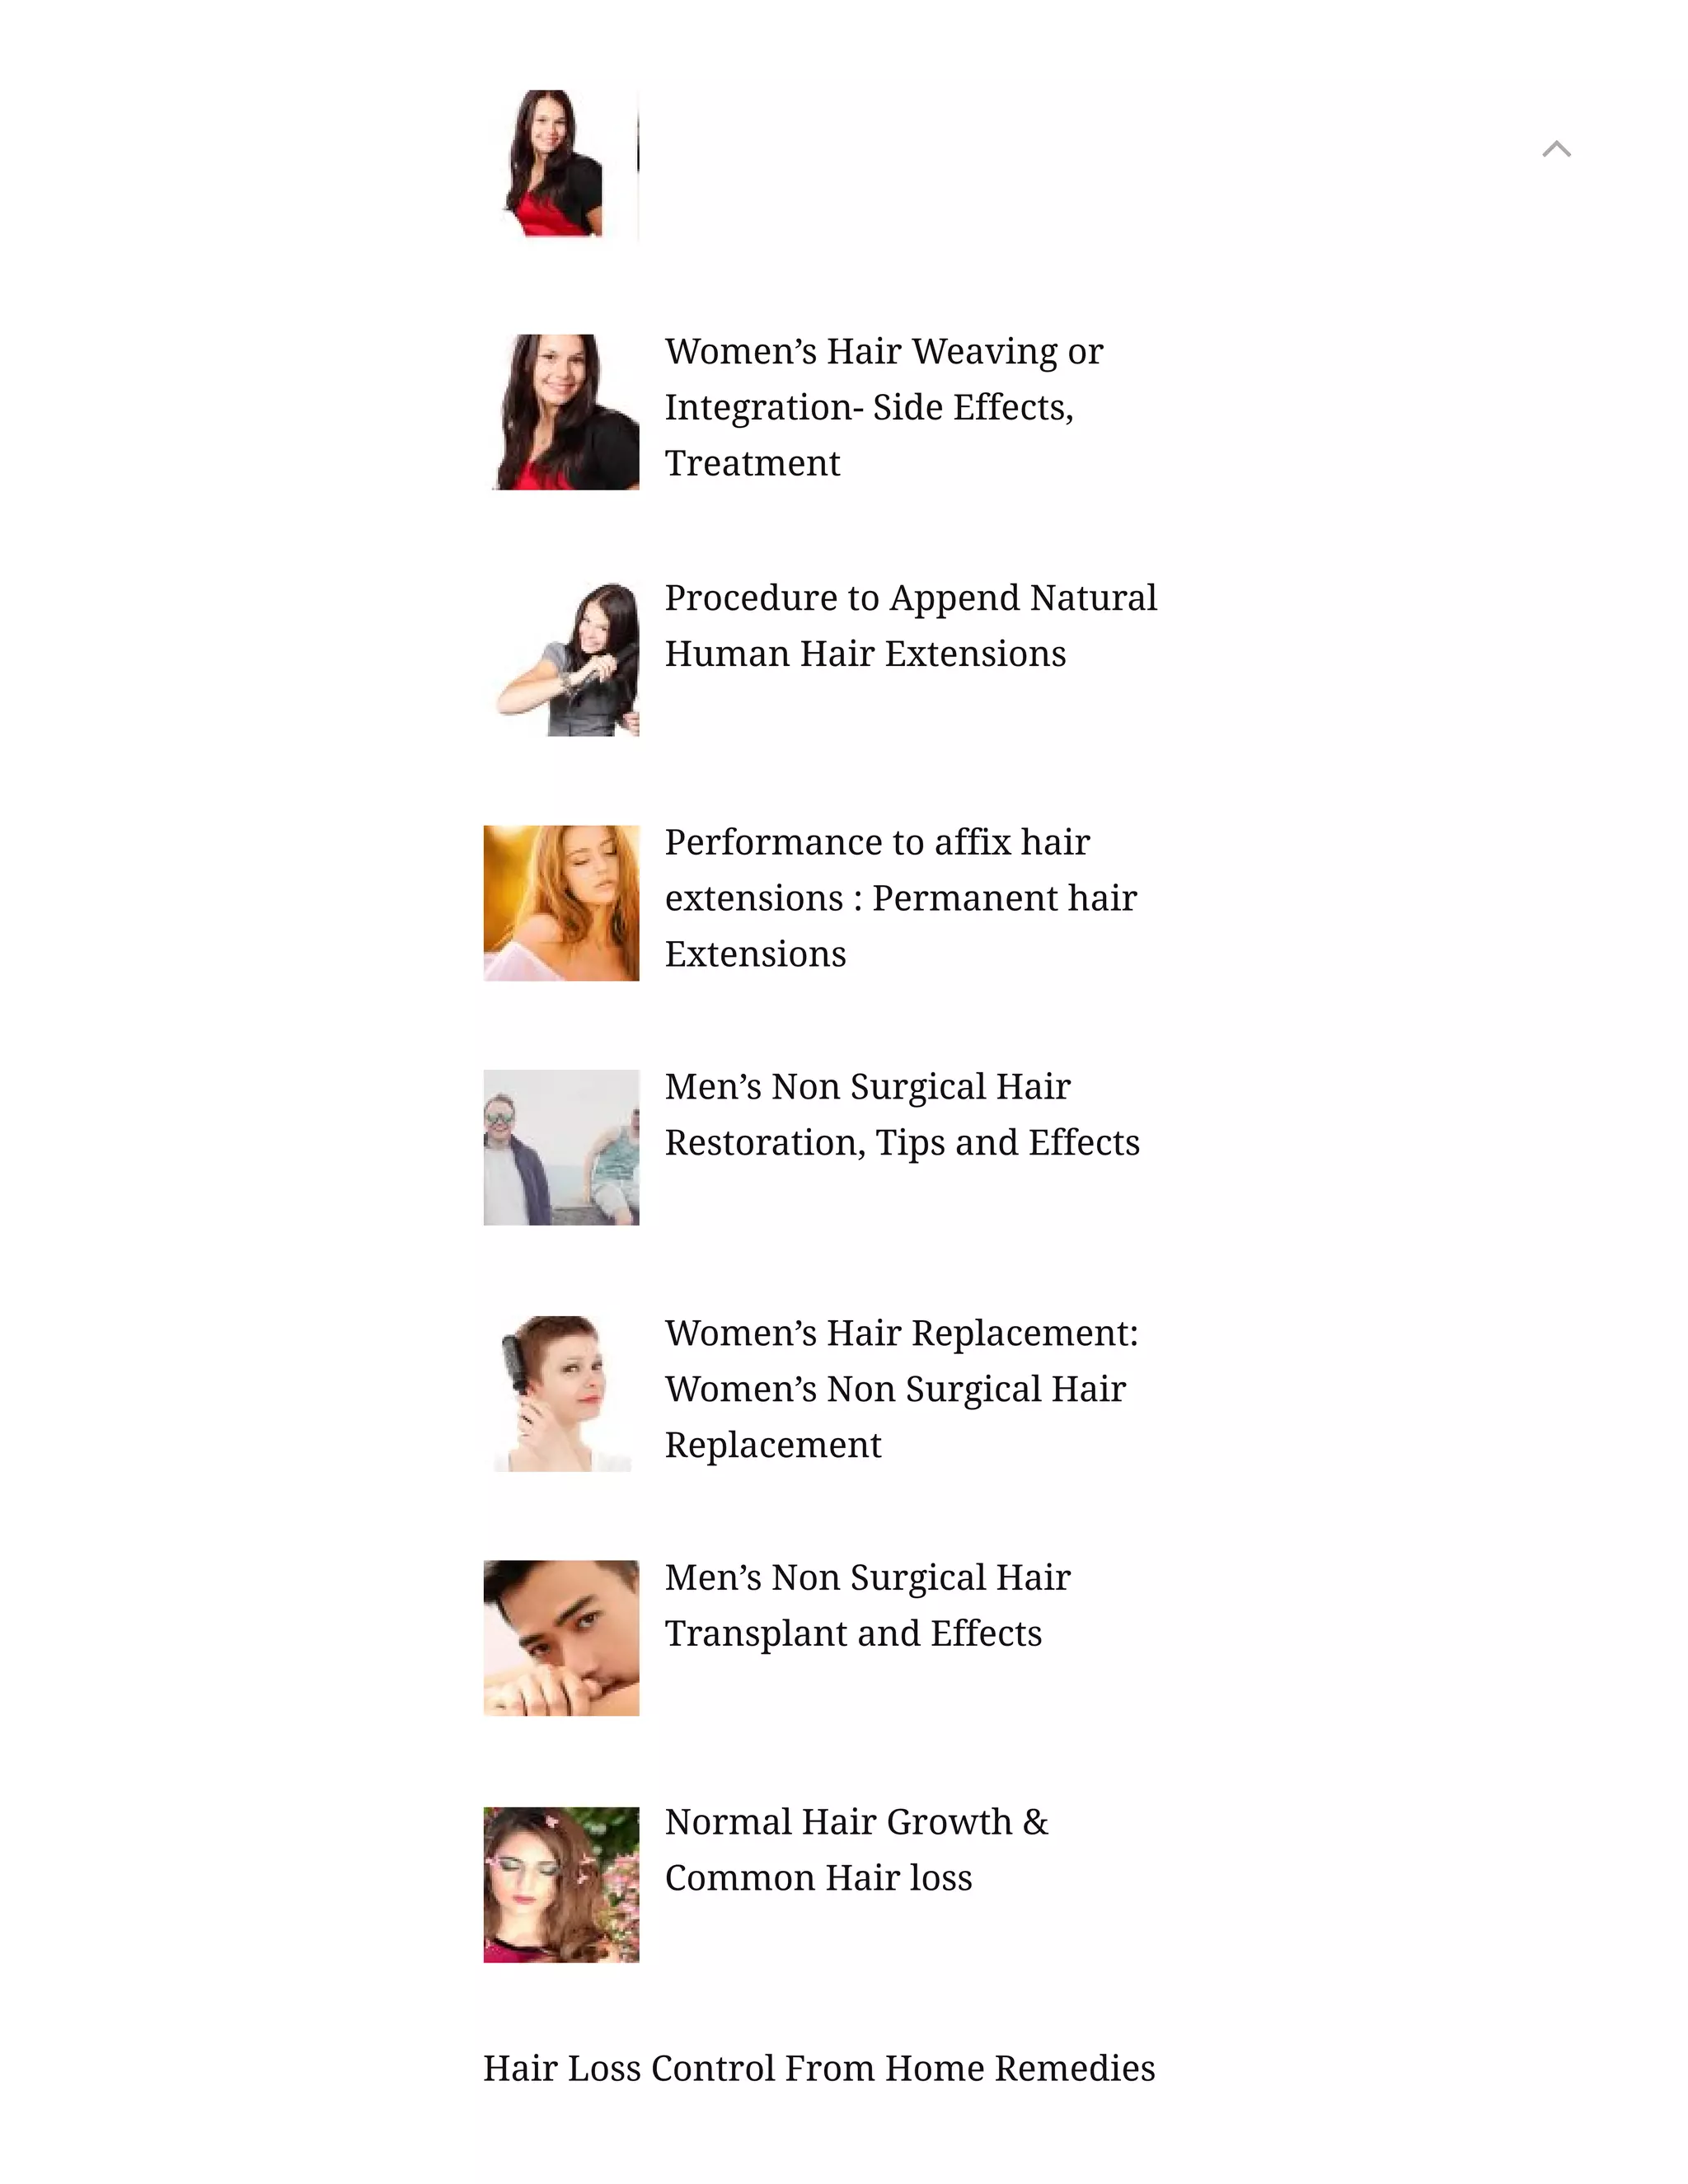1688x2184 pixels.
Task: Open Procedure to Append Natural Human Hair Extensions
Action: pyautogui.click(x=911, y=625)
